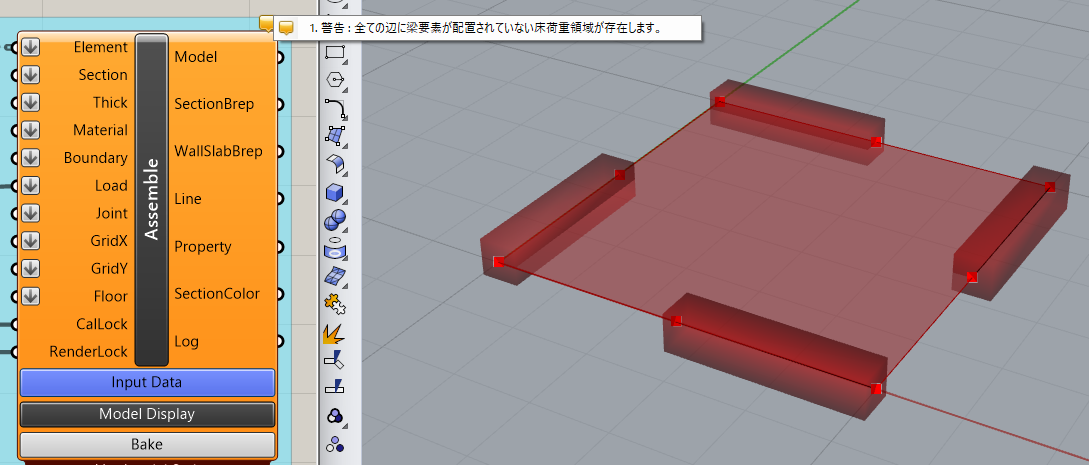Image resolution: width=1089 pixels, height=465 pixels.
Task: Toggle the Section input arrow icon
Action: tap(30, 75)
